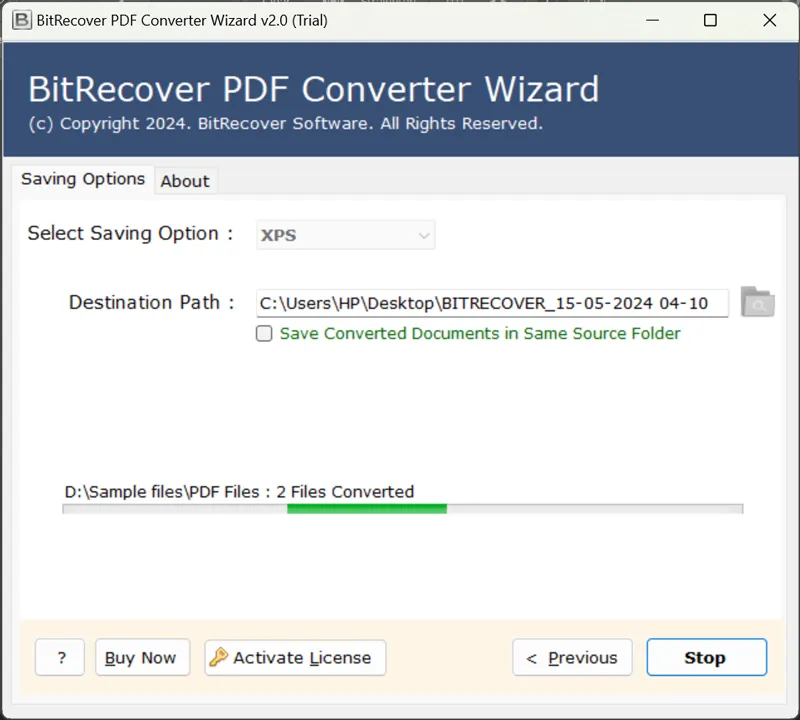This screenshot has width=800, height=720.
Task: Click the Destination Path text field
Action: tap(491, 303)
